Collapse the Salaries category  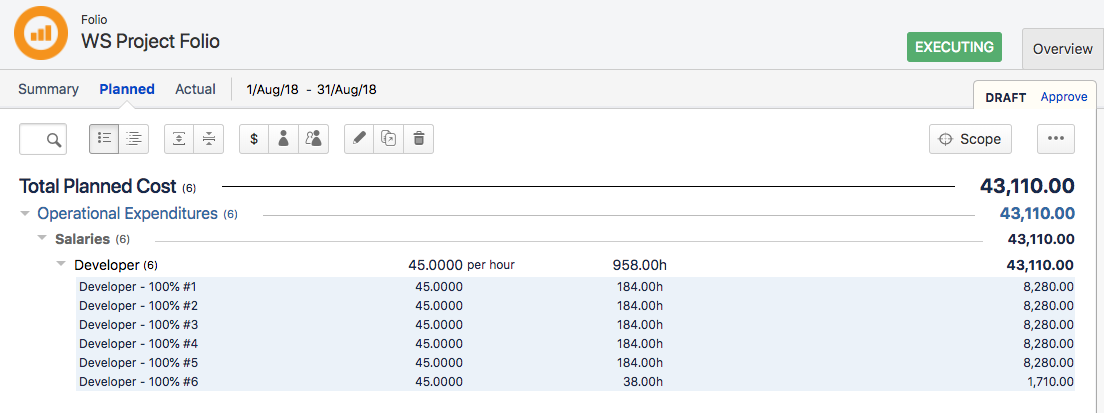pyautogui.click(x=42, y=239)
